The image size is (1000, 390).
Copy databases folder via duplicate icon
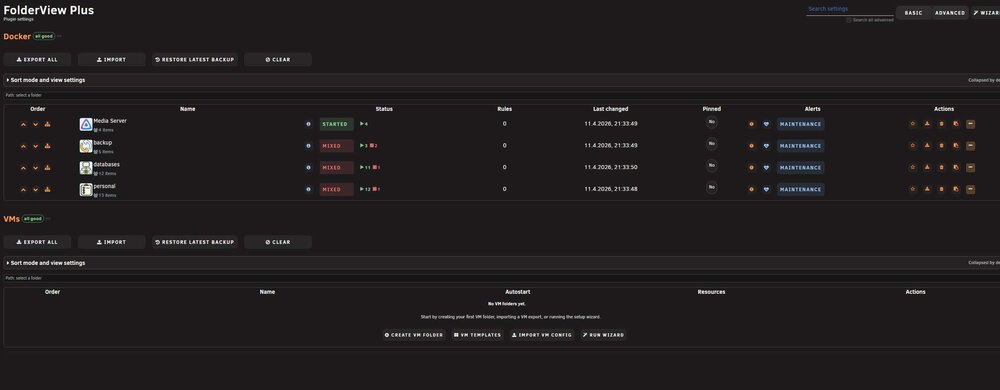(956, 168)
